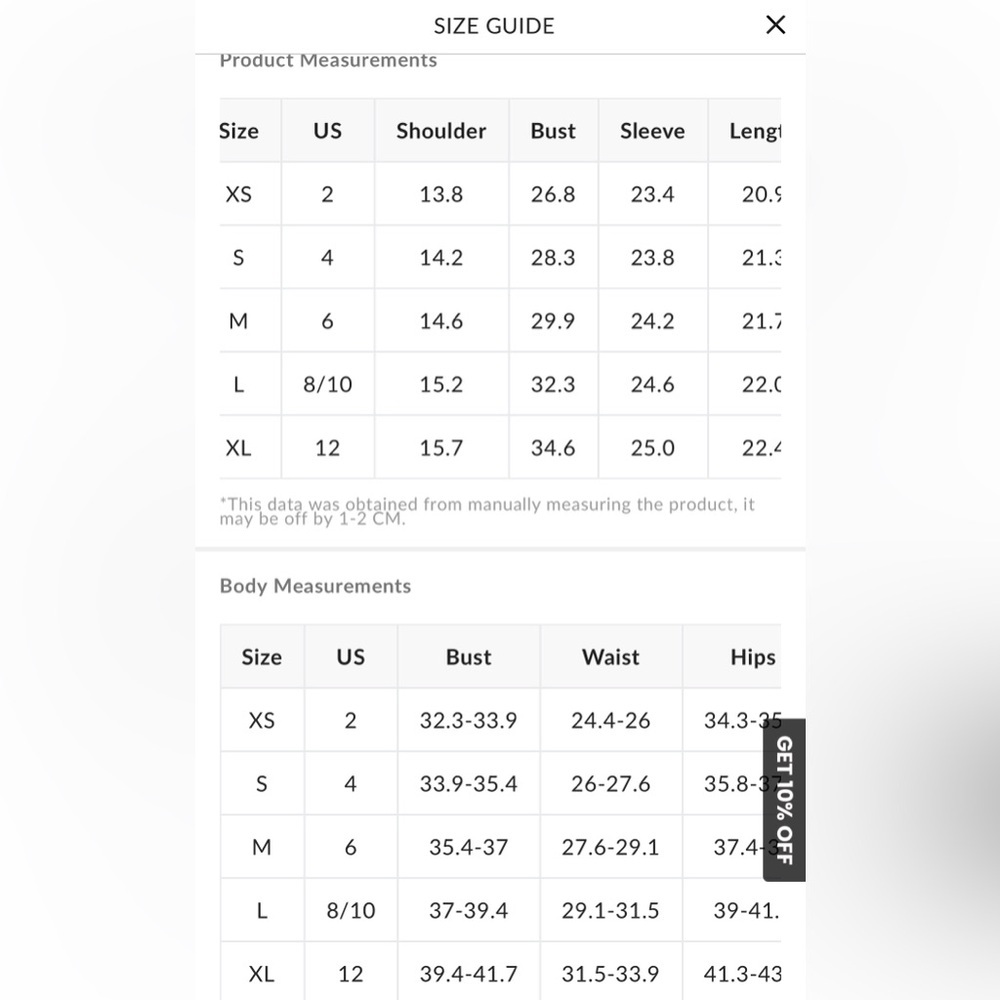Click the 39.4-41.7 bust range cell
The image size is (1000, 1000).
pos(468,973)
